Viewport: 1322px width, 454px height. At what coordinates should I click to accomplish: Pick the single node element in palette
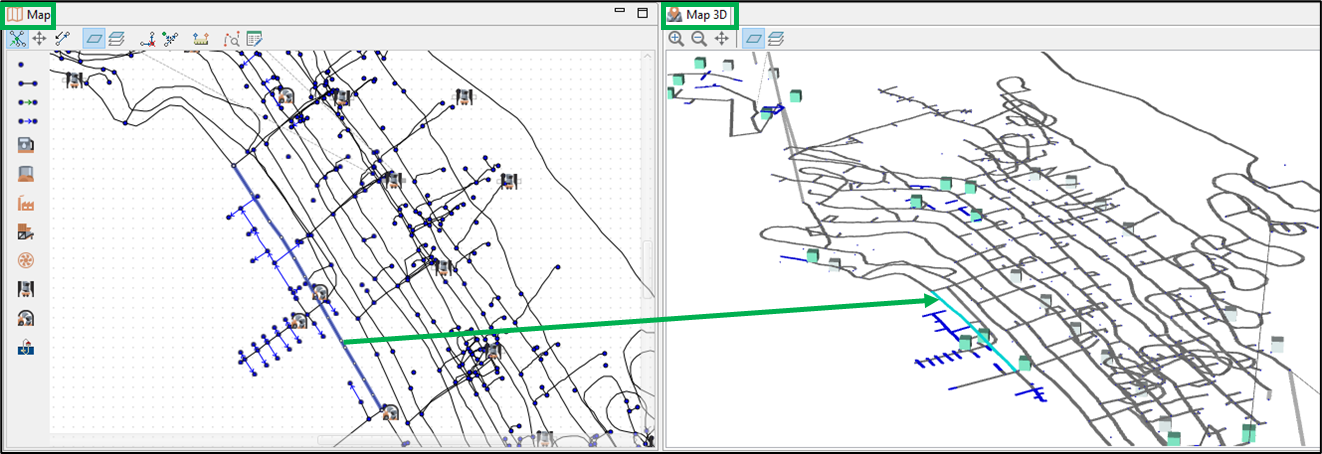22,63
